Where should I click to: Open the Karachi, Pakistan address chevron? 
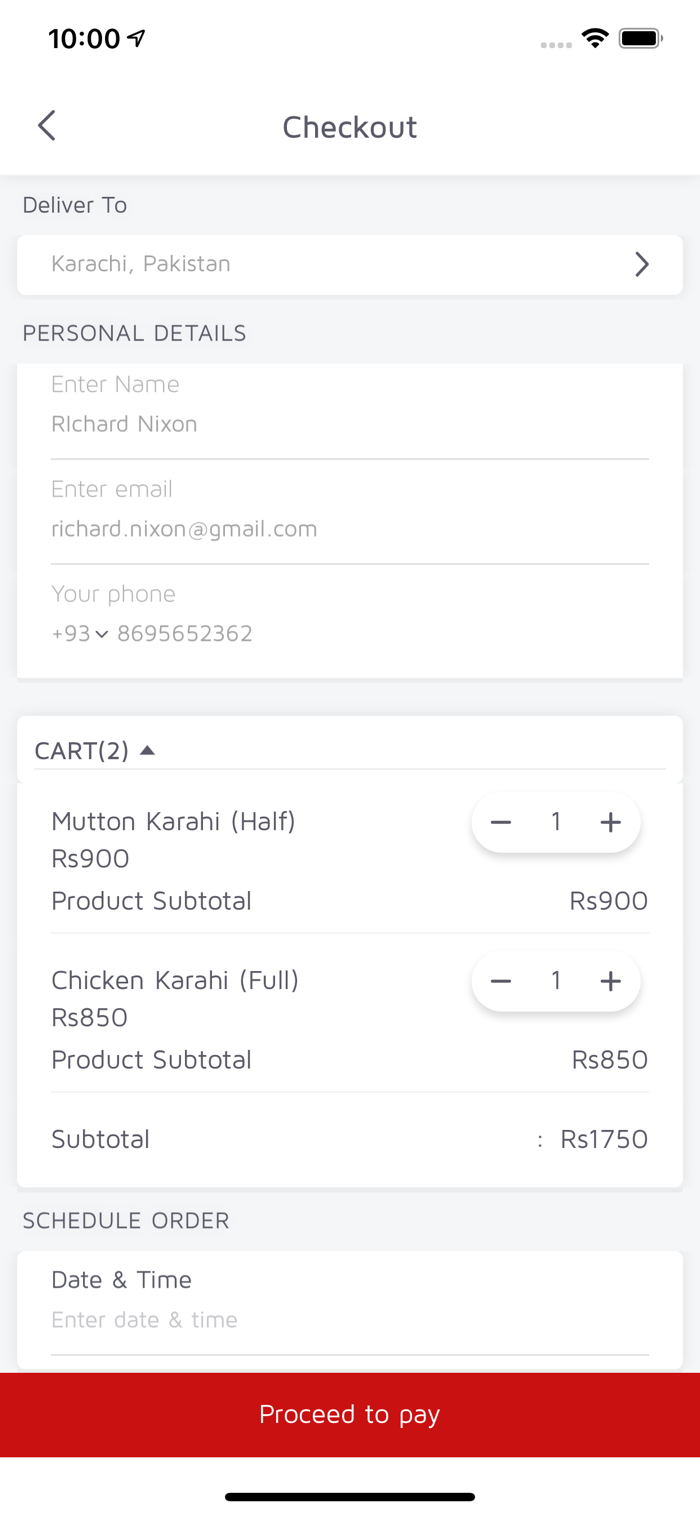coord(642,264)
